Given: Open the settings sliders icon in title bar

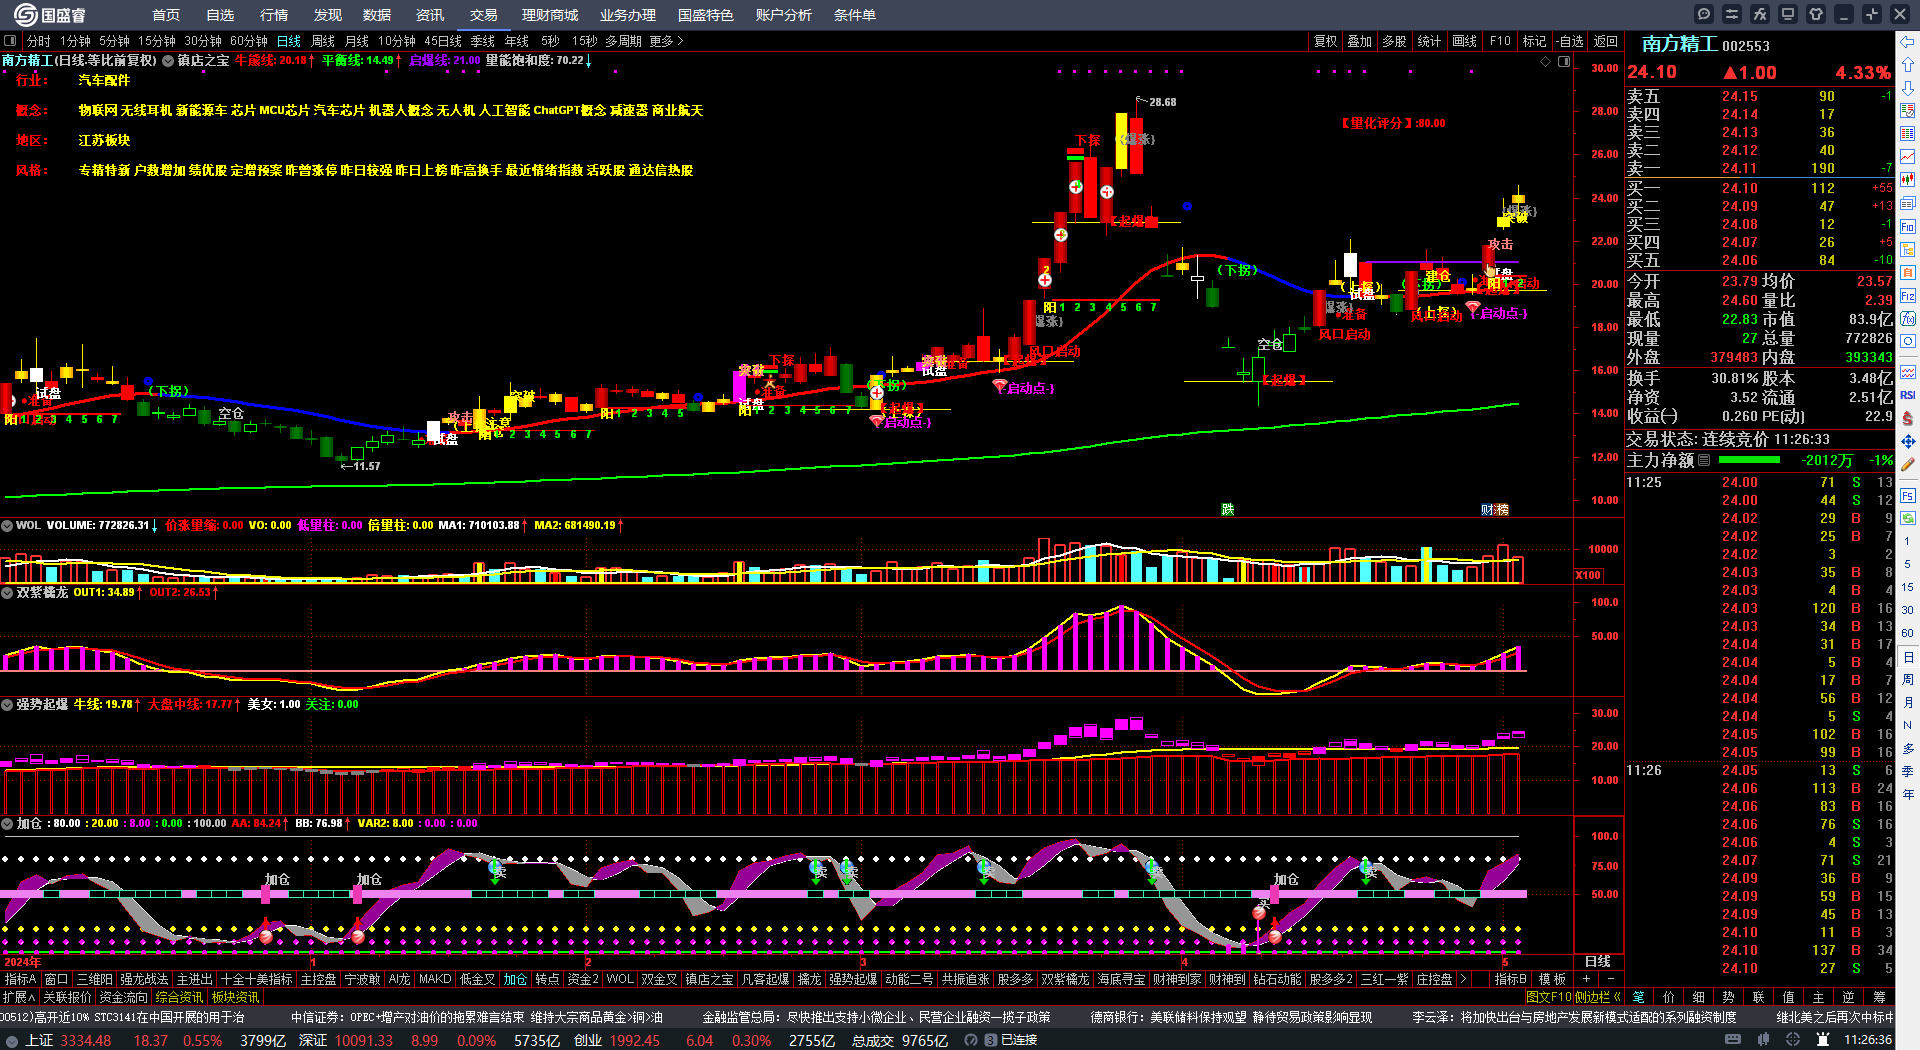Looking at the screenshot, I should (x=1732, y=14).
